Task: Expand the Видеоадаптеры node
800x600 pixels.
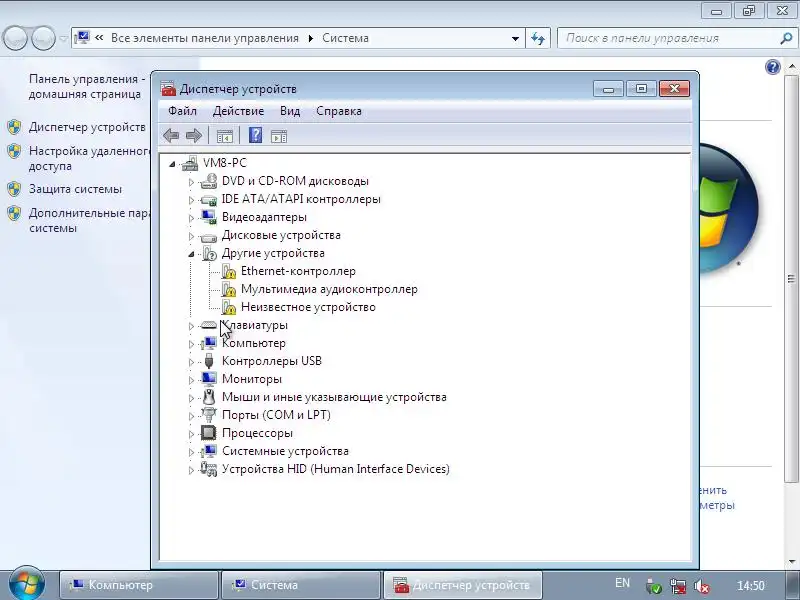Action: pyautogui.click(x=191, y=218)
